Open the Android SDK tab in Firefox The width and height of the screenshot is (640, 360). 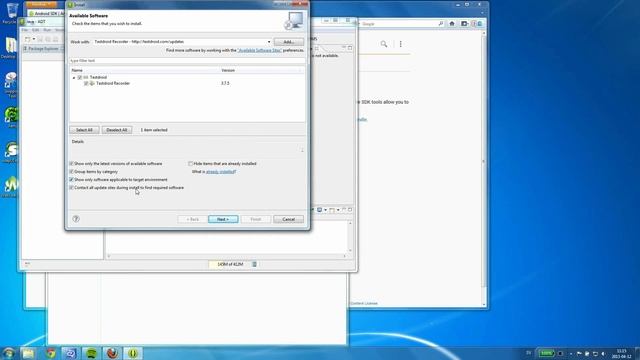47,13
